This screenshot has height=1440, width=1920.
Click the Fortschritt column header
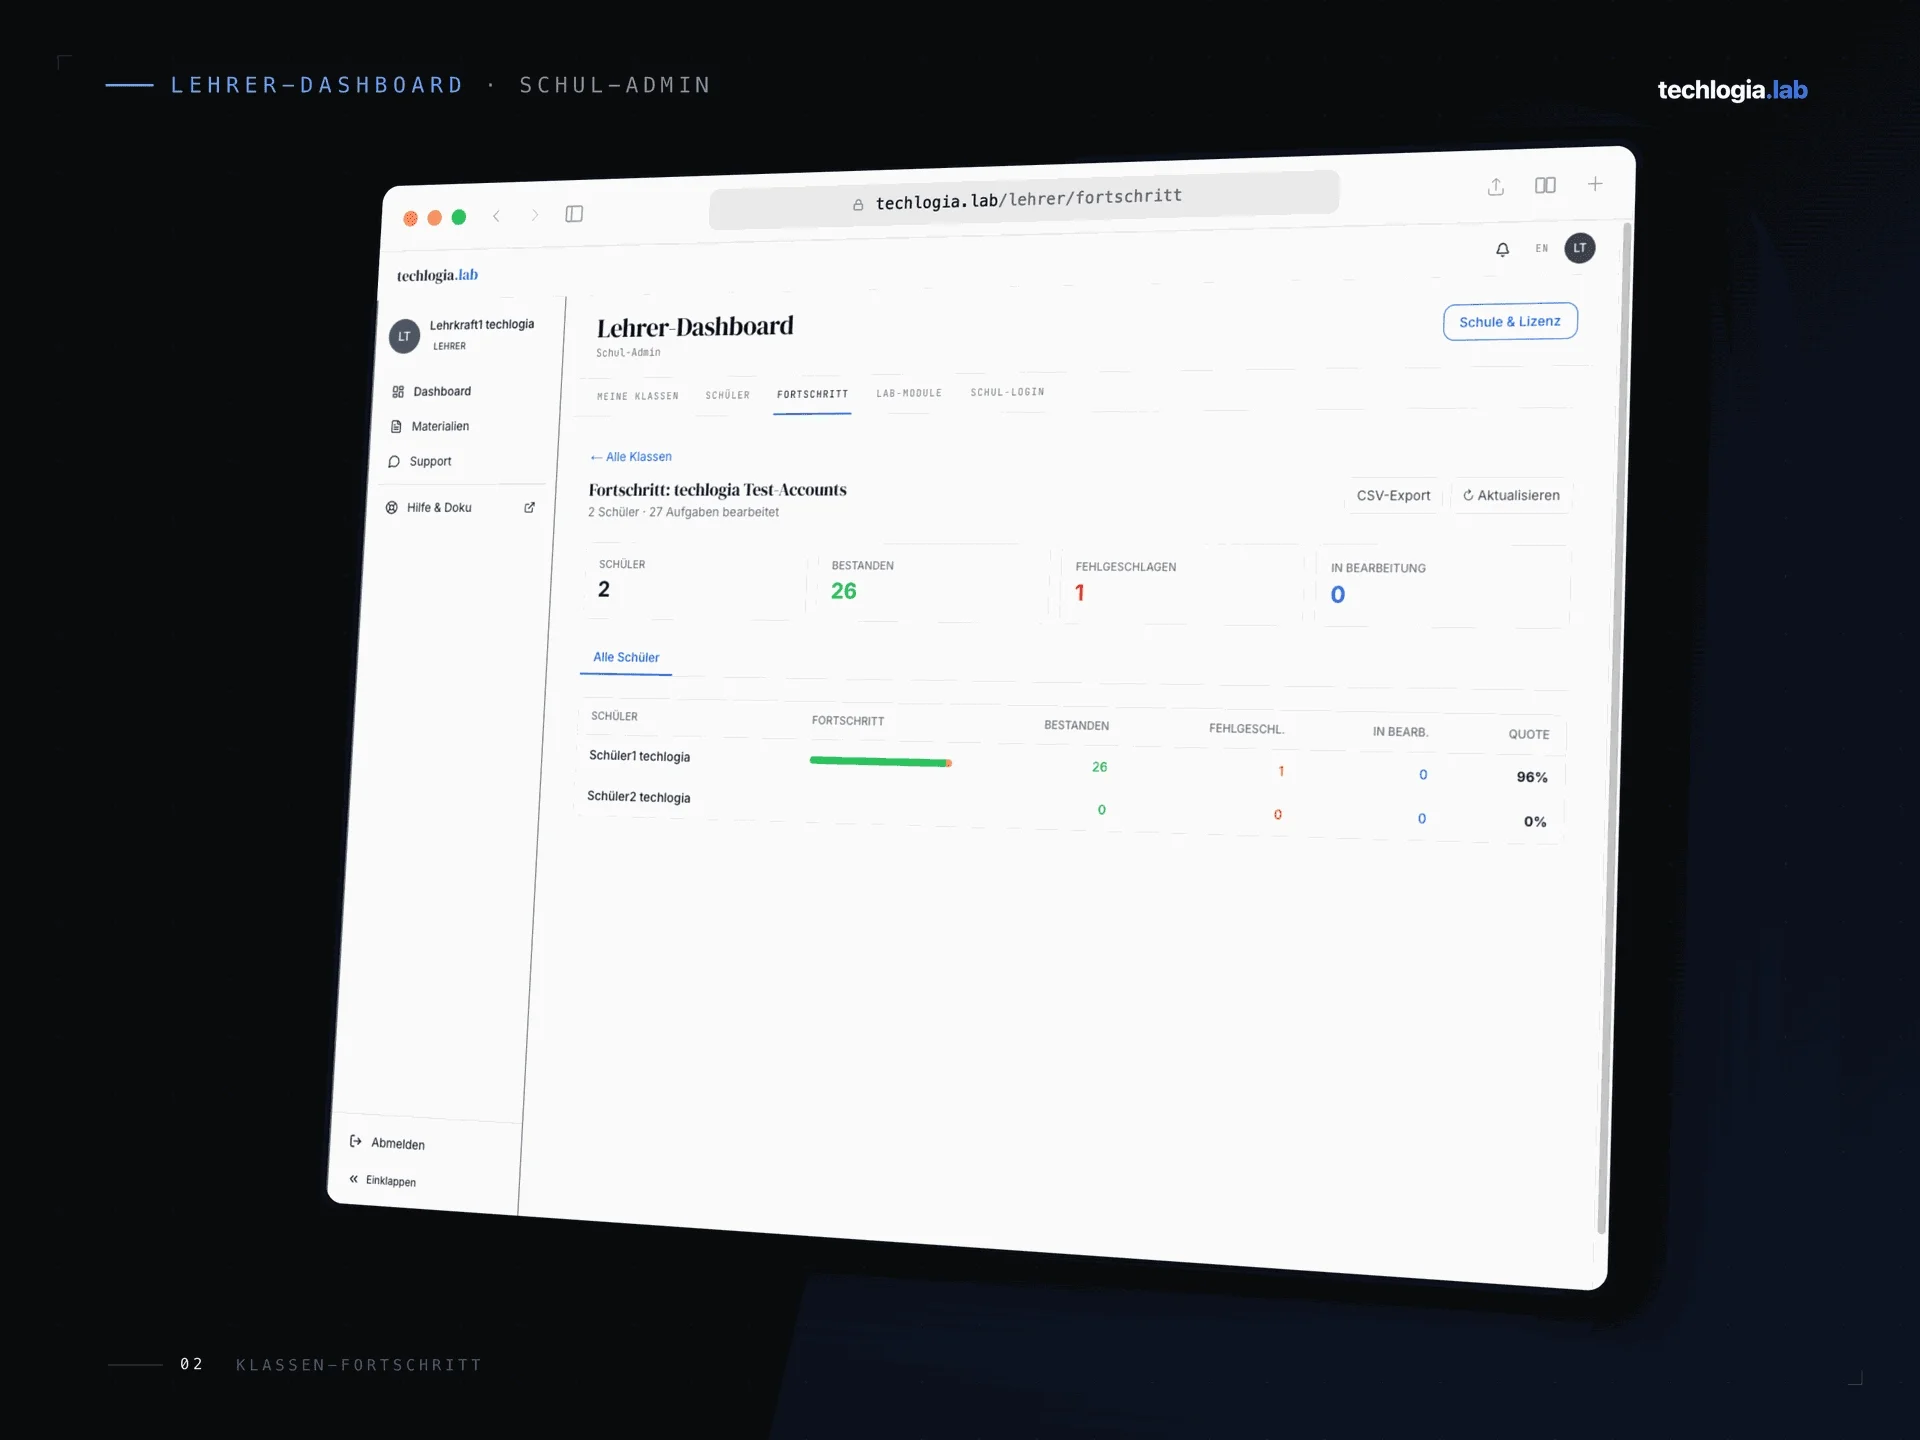[x=848, y=720]
